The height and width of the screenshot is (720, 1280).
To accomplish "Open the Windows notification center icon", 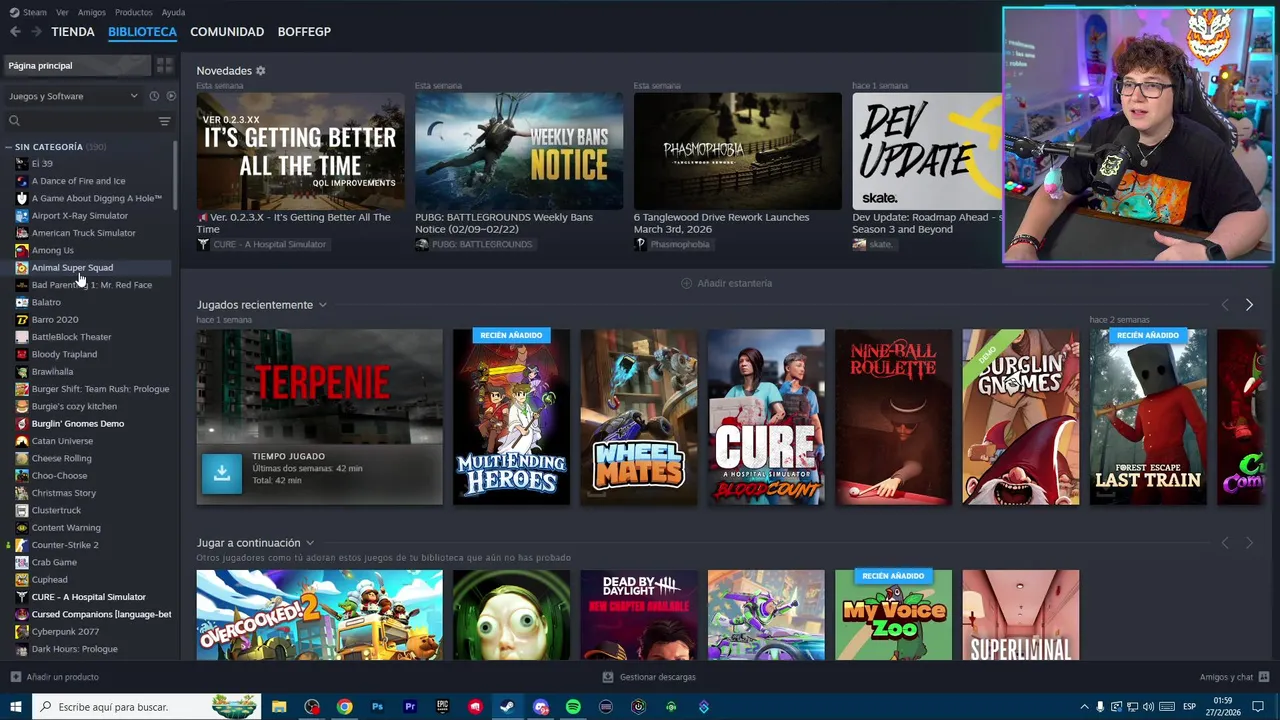I will 1258,707.
